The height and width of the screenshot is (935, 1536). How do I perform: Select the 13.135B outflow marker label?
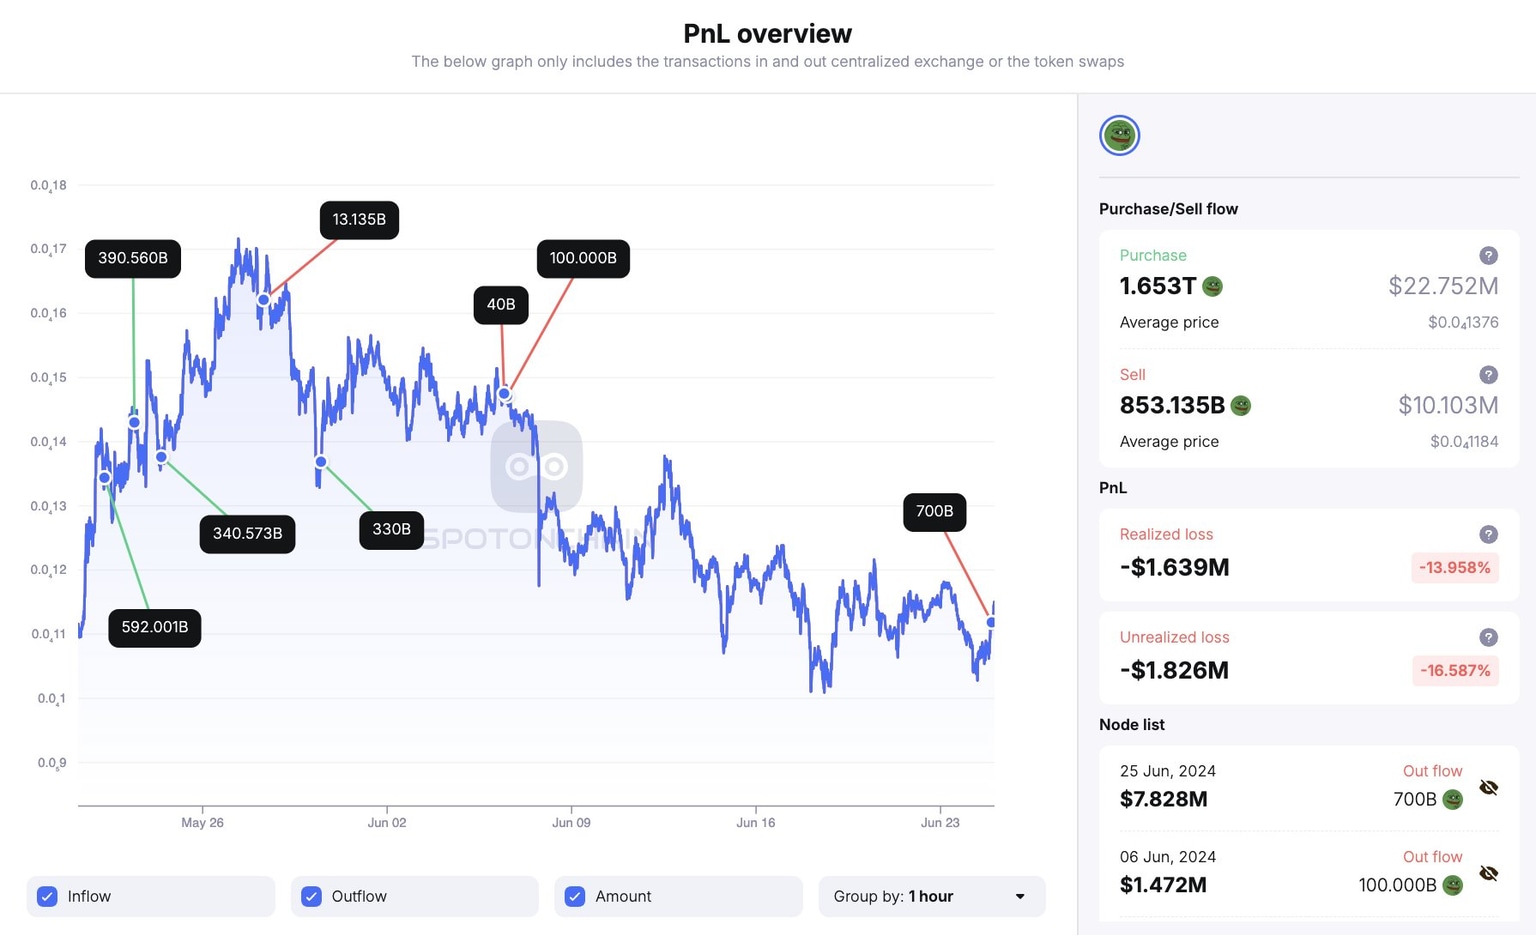[359, 220]
